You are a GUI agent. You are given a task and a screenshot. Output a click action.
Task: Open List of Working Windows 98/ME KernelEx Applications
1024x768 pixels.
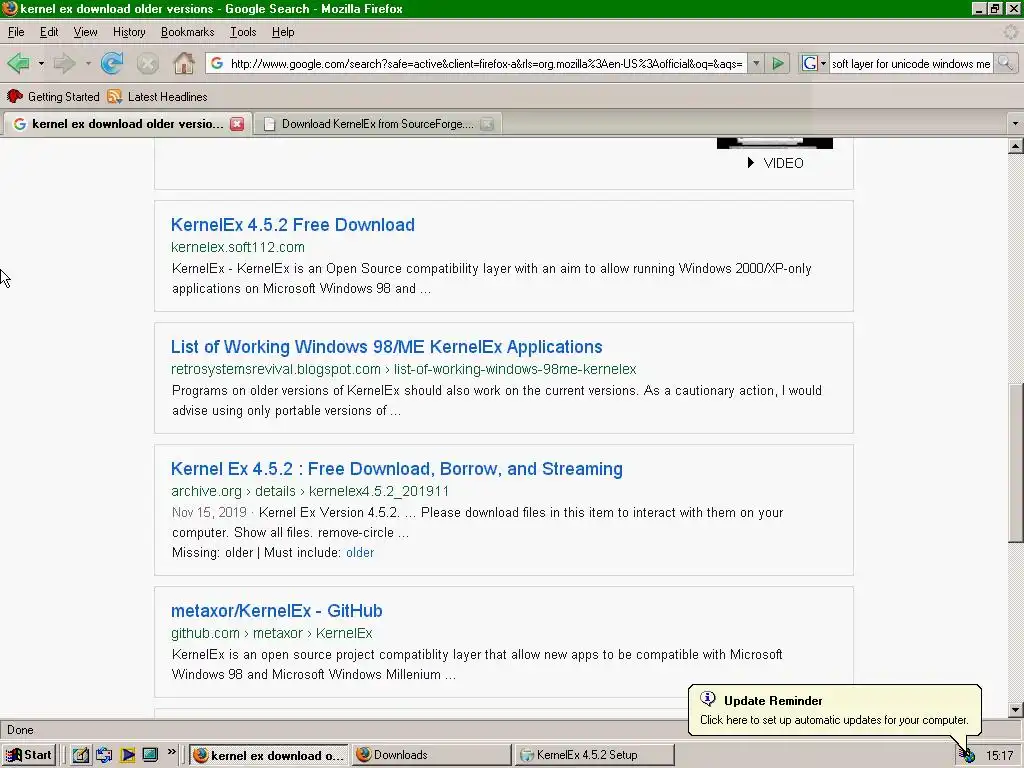(387, 347)
